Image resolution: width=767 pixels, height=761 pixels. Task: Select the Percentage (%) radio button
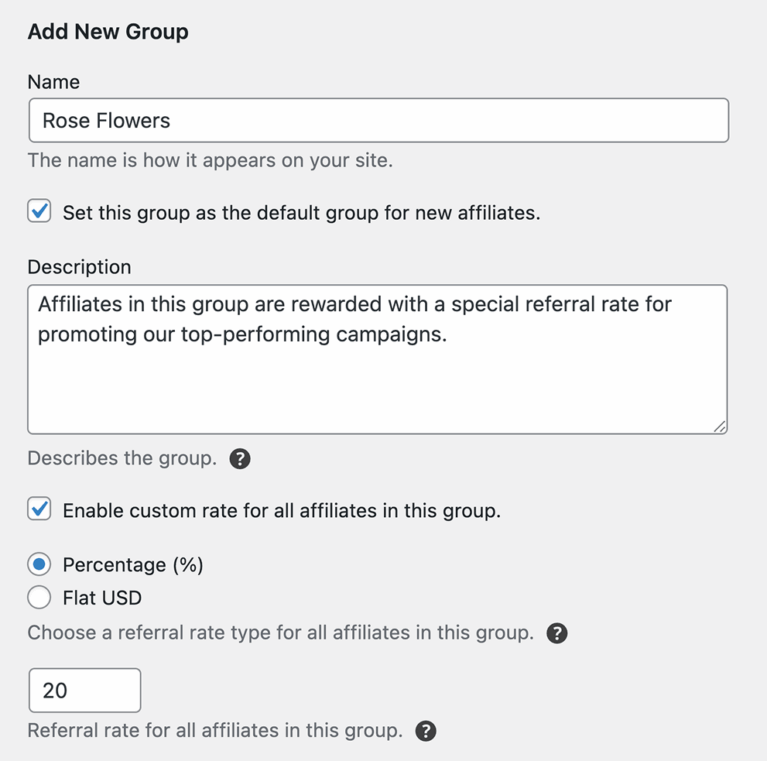[x=39, y=564]
